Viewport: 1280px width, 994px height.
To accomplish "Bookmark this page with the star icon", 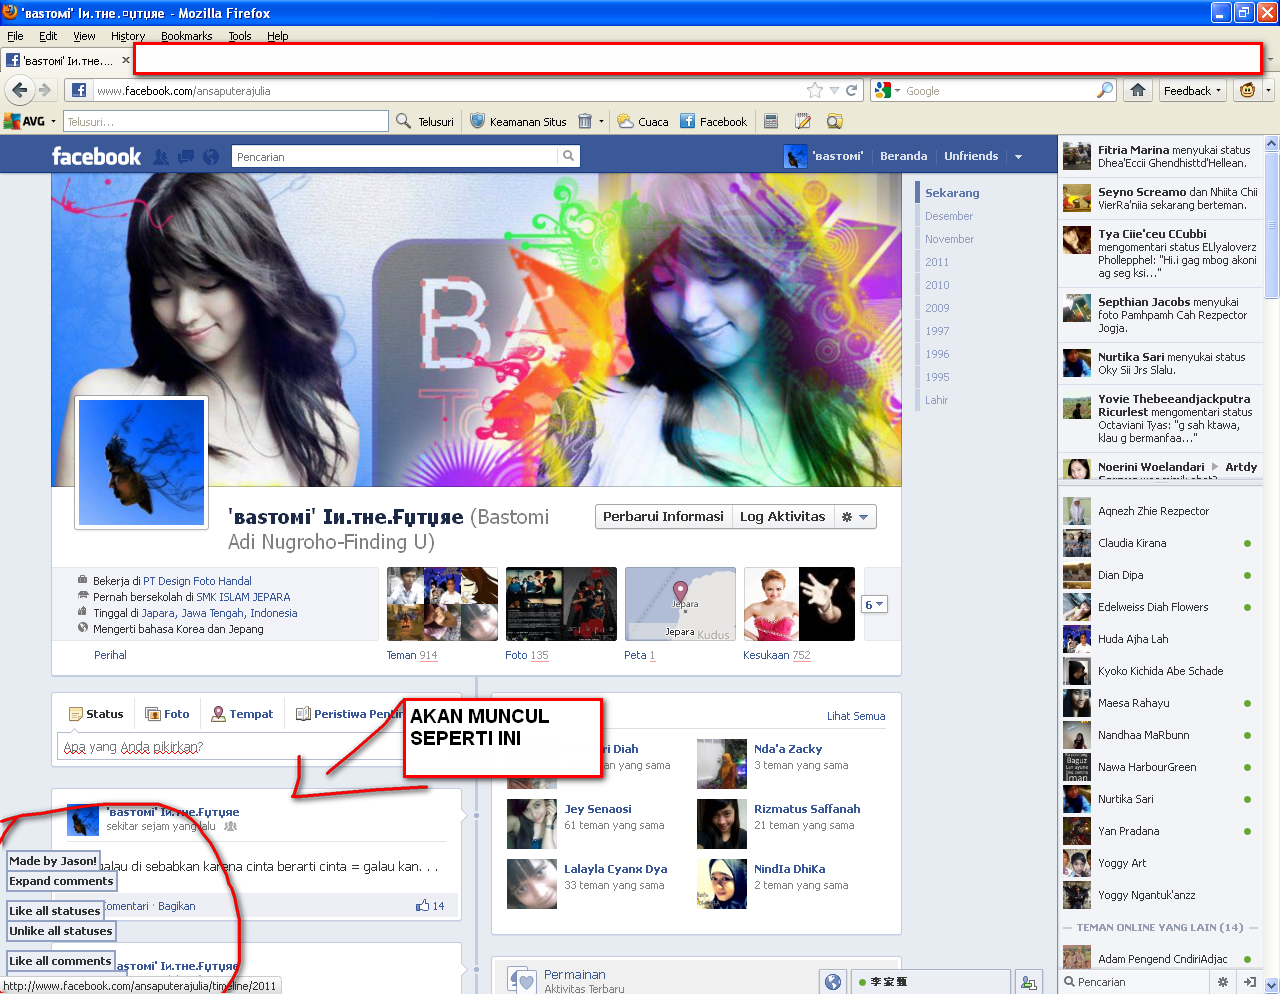I will tap(815, 90).
